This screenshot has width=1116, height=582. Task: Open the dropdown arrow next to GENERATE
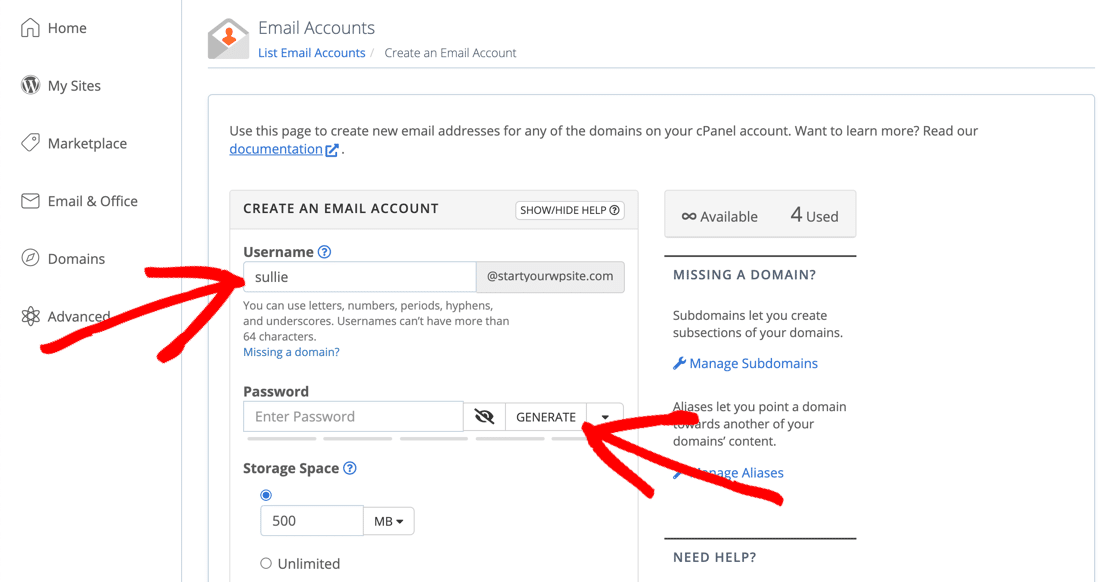[x=605, y=417]
